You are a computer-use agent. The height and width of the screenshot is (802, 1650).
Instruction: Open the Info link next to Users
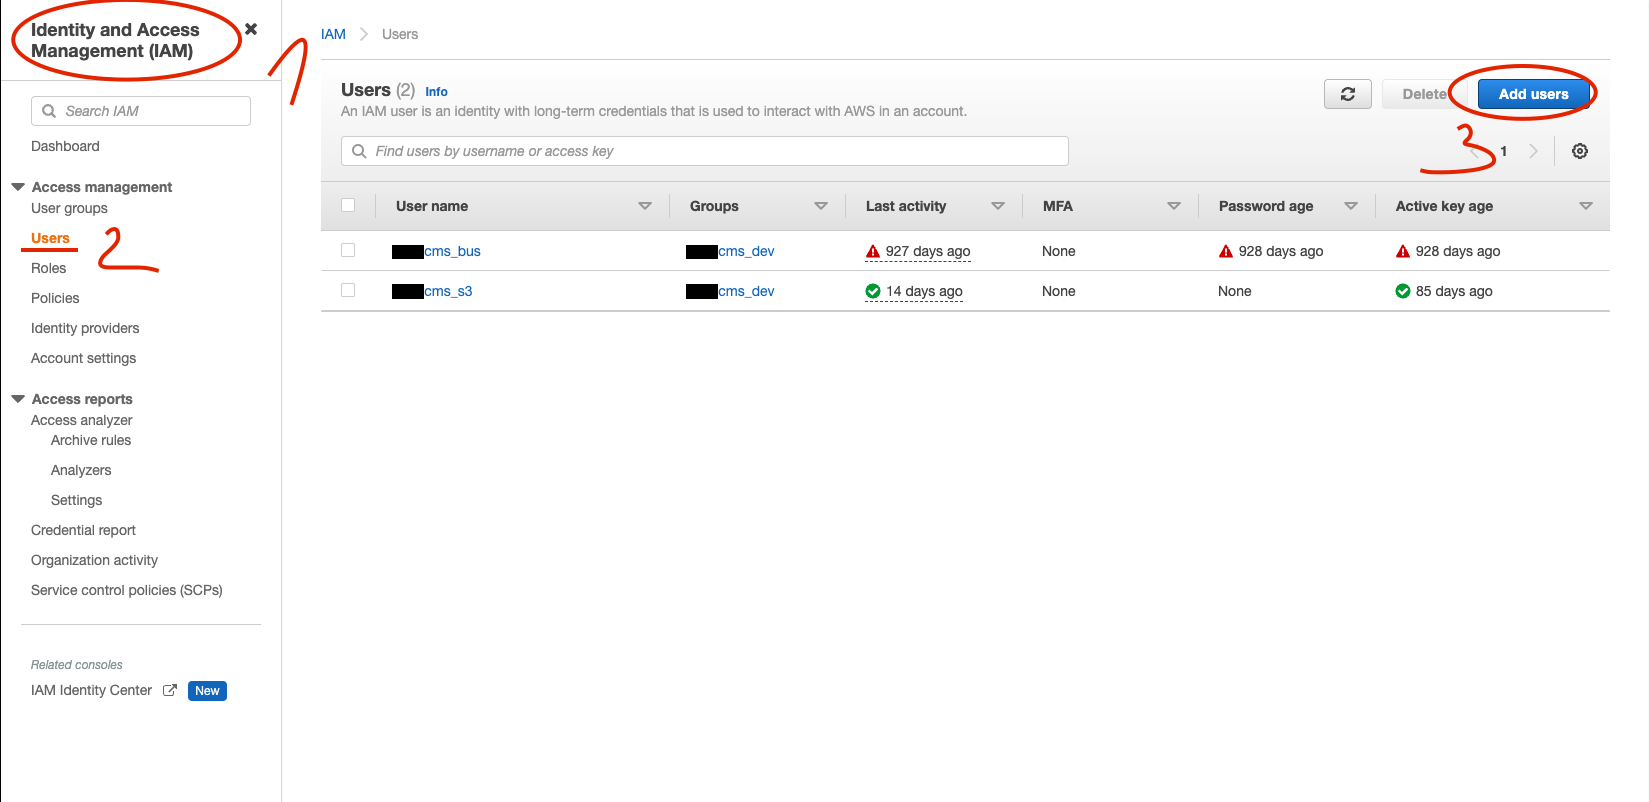[x=436, y=91]
